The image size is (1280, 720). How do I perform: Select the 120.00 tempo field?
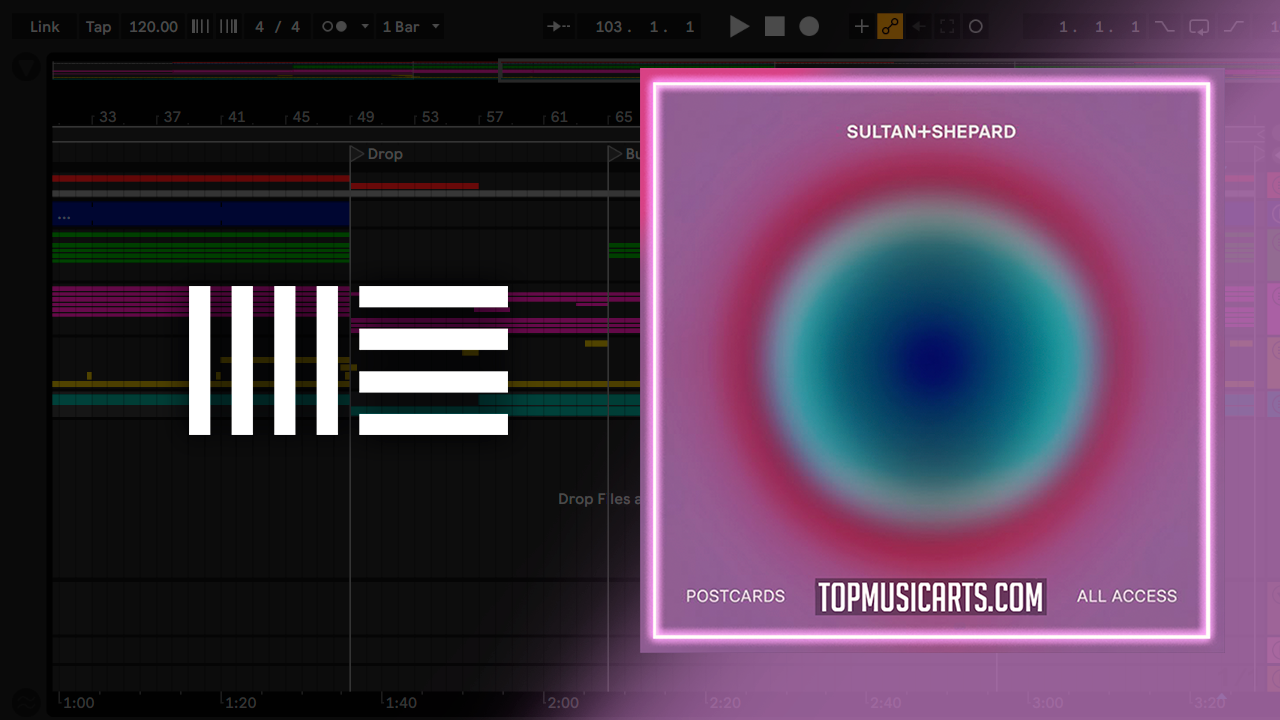tap(153, 27)
